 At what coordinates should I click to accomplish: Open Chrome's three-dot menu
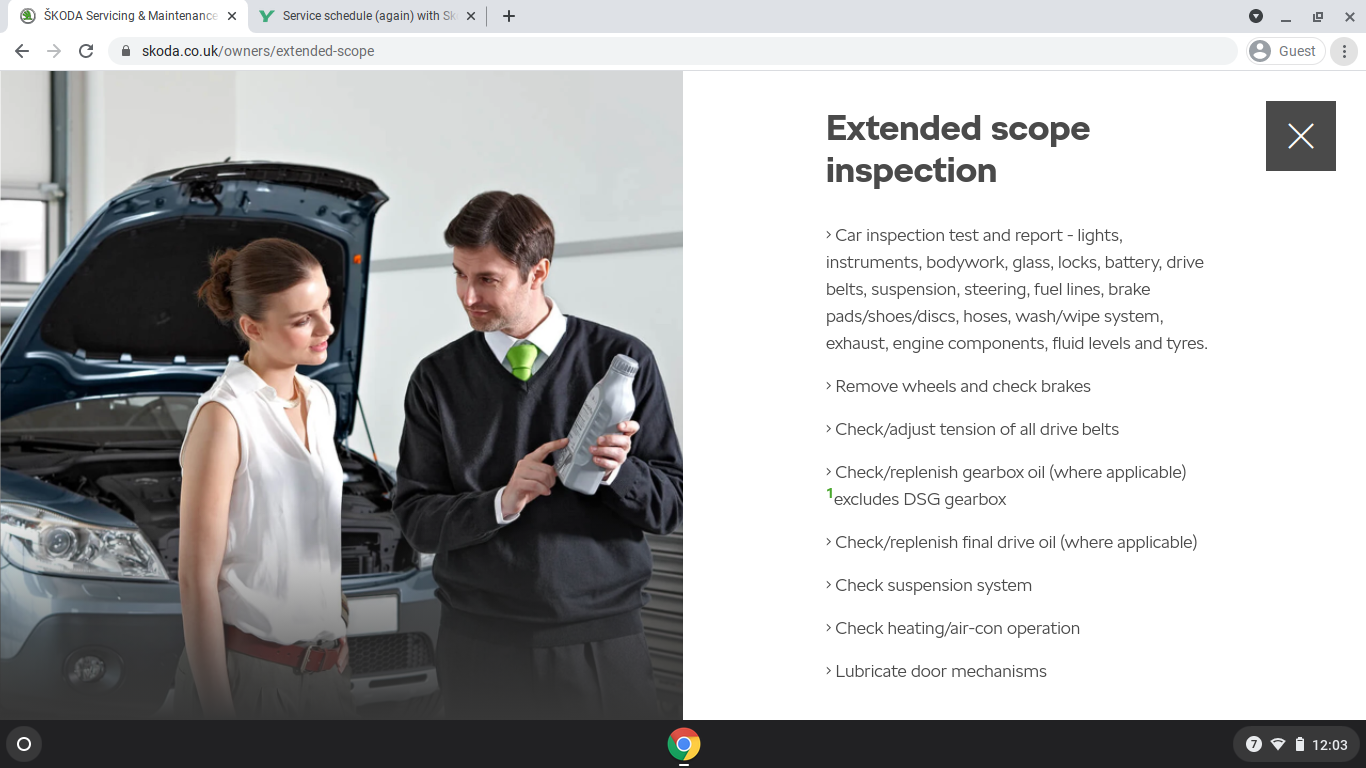[1344, 51]
